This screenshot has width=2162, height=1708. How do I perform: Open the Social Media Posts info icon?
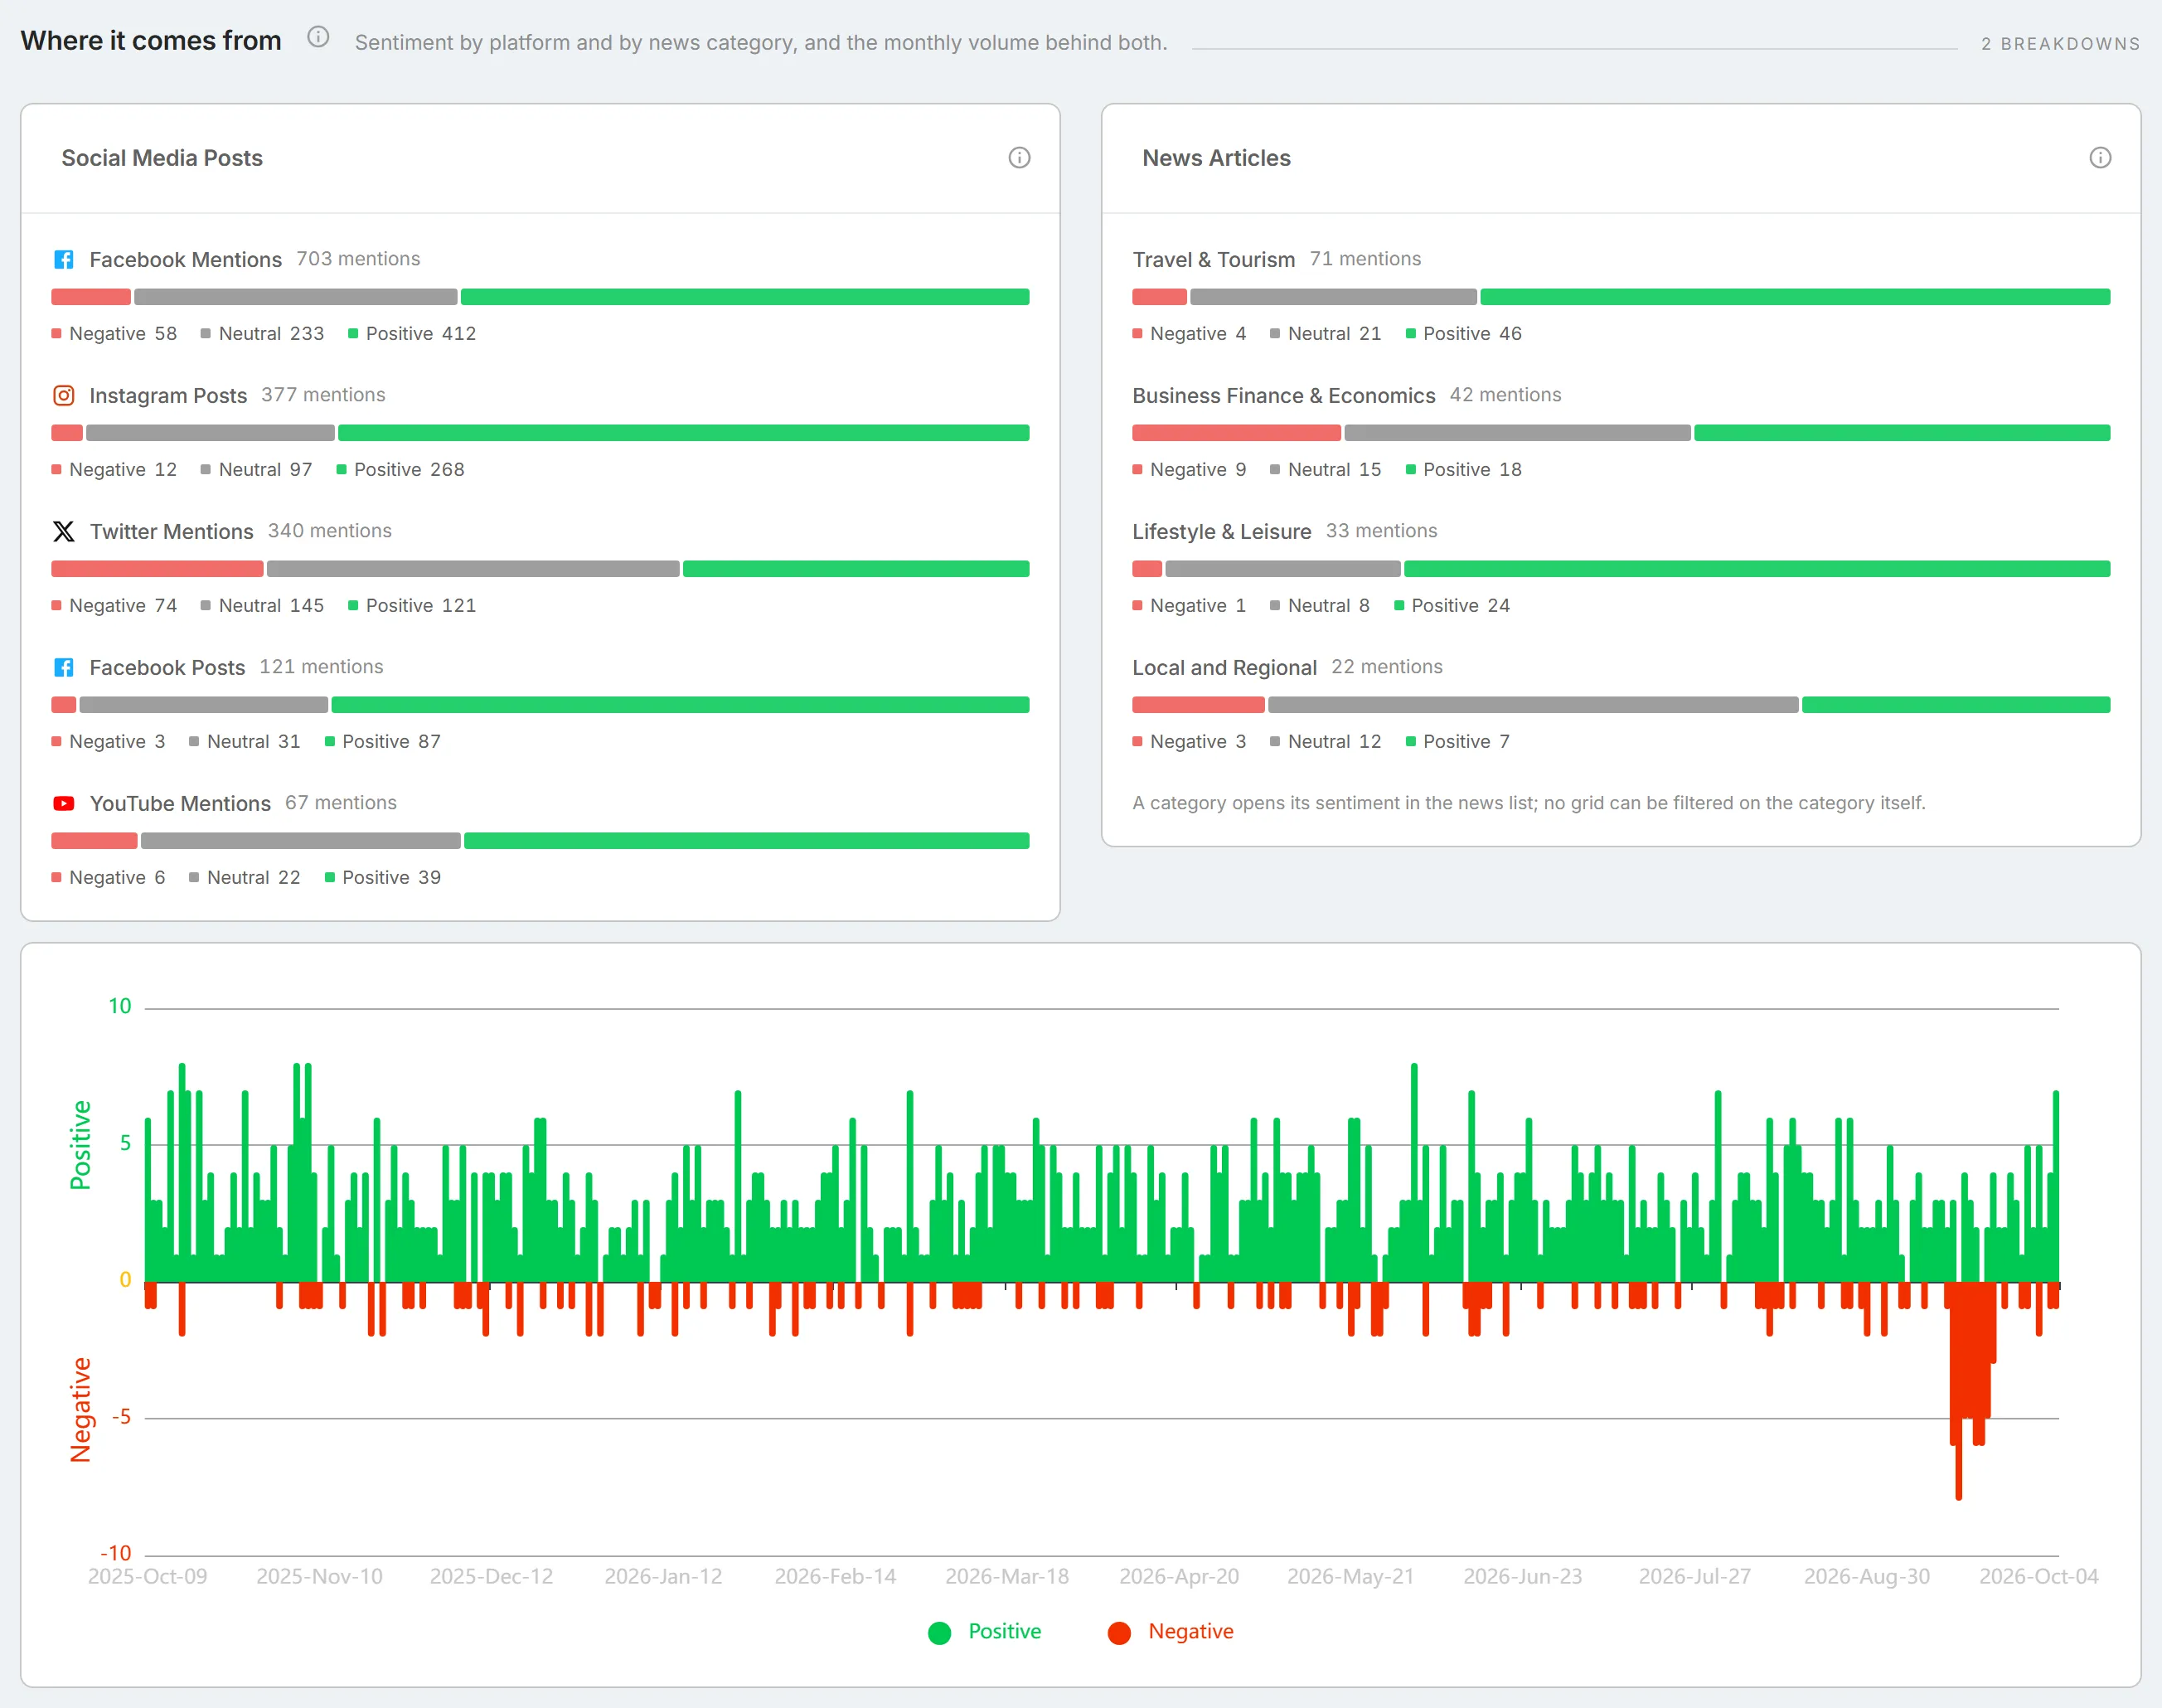tap(1019, 158)
